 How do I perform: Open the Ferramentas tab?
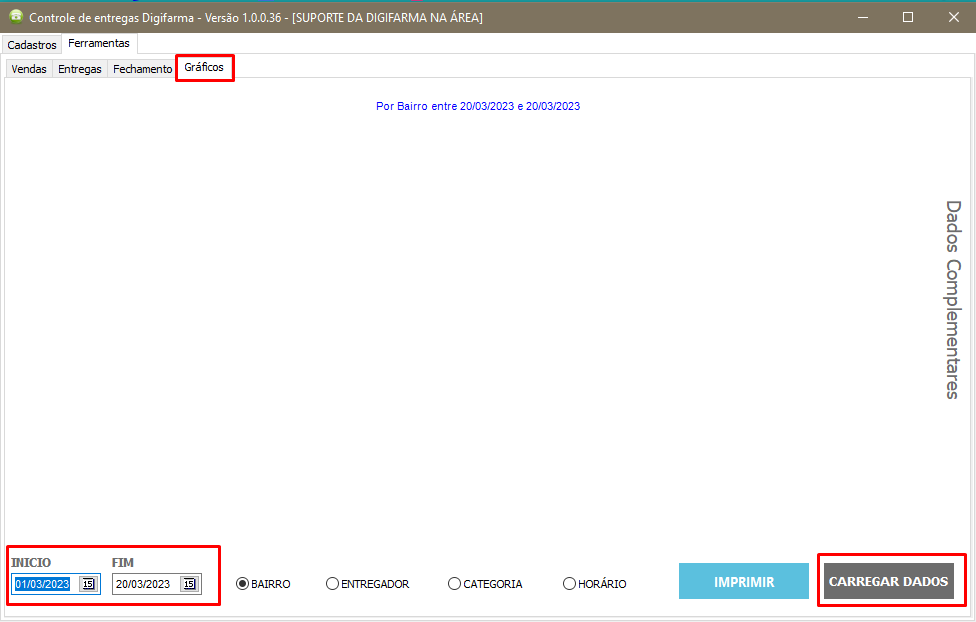point(99,44)
